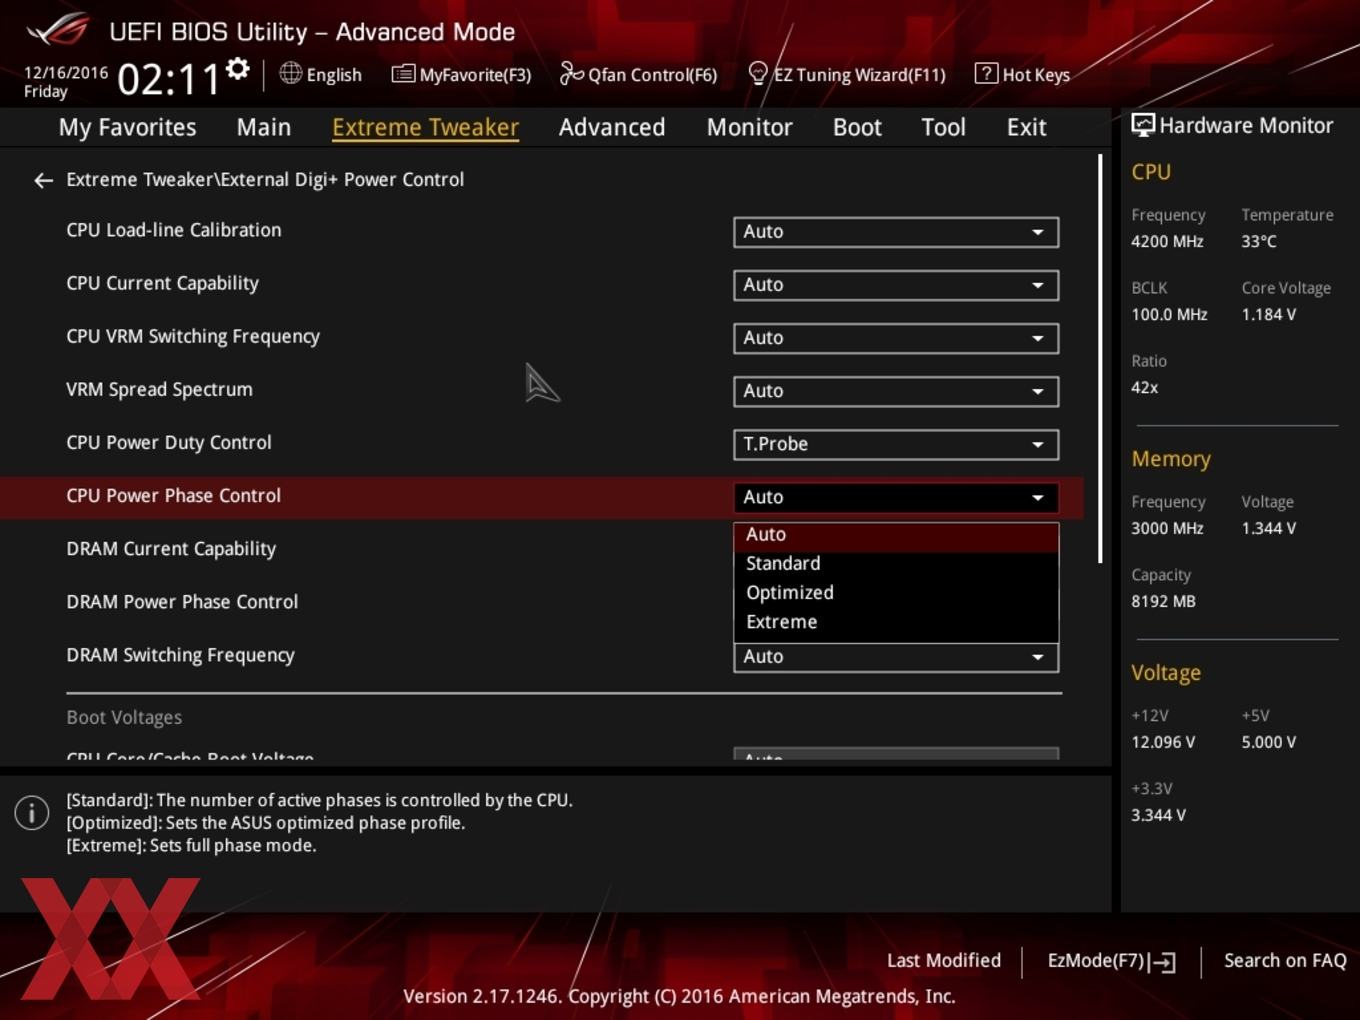Click the 02:11 clock display
1360x1020 pixels.
click(x=168, y=79)
